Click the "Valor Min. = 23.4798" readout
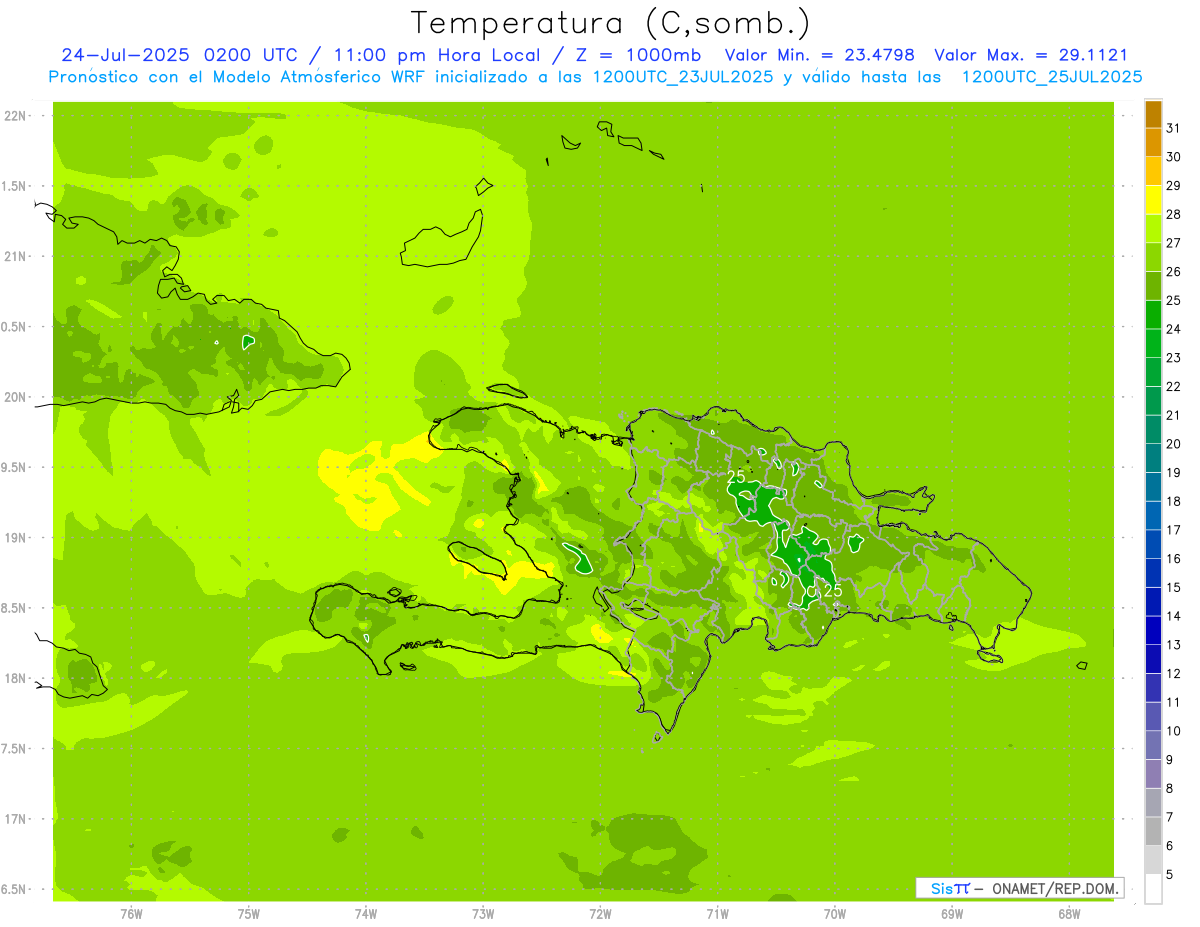1200x927 pixels. coord(819,55)
